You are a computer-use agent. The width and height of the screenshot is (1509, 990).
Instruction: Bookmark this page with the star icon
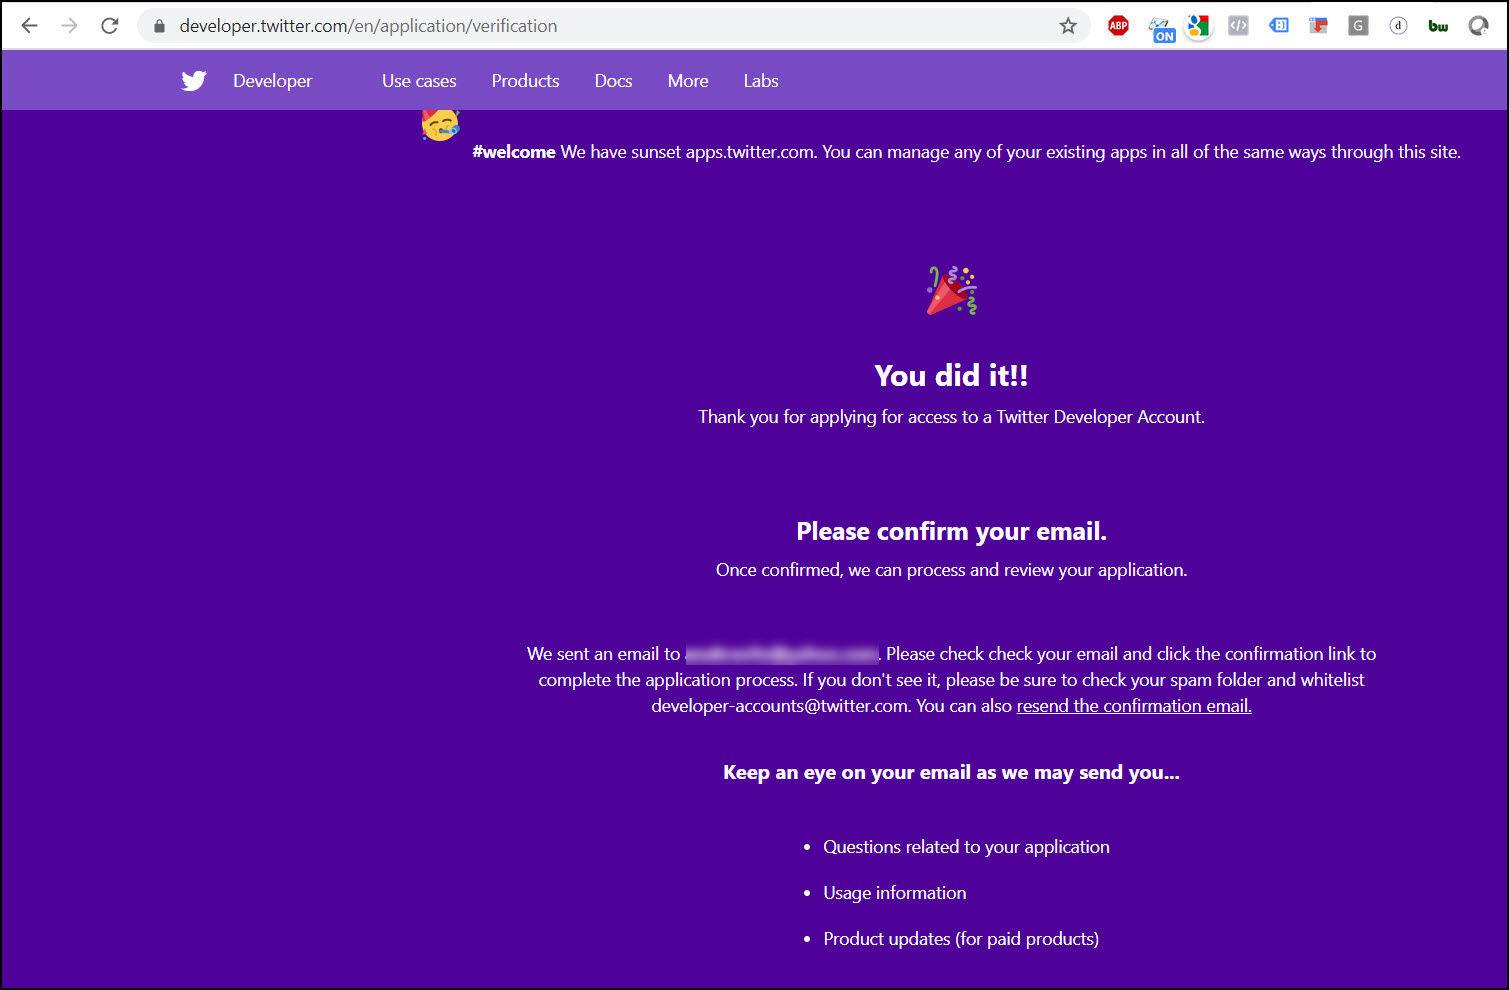tap(1068, 26)
